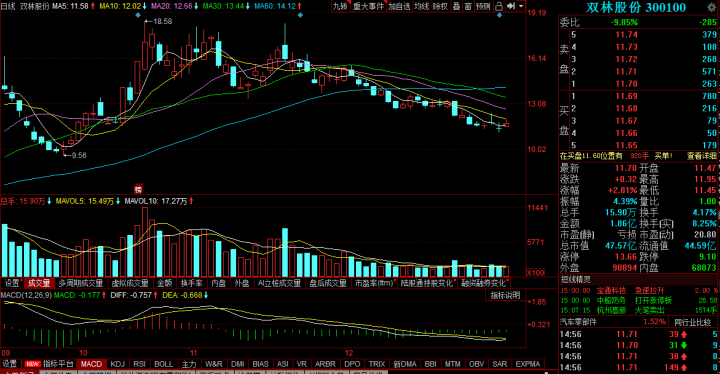Select the RSI indicator tab
This screenshot has width=720, height=374.
[x=140, y=364]
